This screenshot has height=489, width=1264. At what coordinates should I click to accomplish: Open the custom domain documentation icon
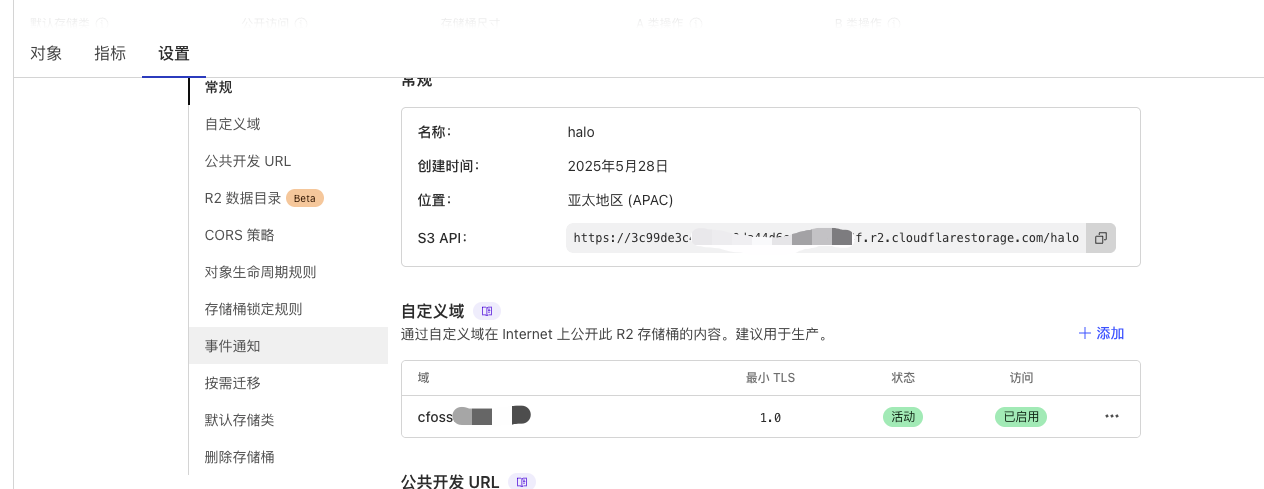click(487, 311)
